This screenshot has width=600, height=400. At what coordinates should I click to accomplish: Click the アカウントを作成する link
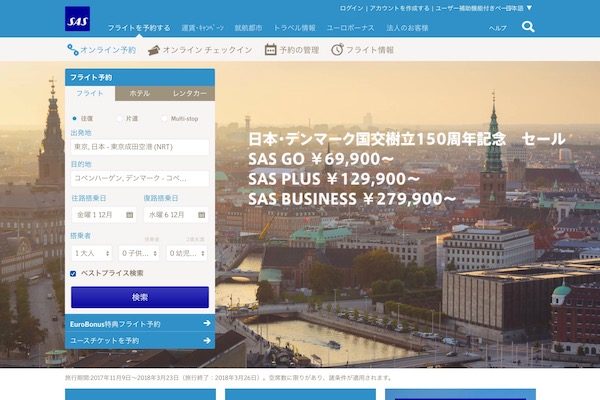pos(399,8)
